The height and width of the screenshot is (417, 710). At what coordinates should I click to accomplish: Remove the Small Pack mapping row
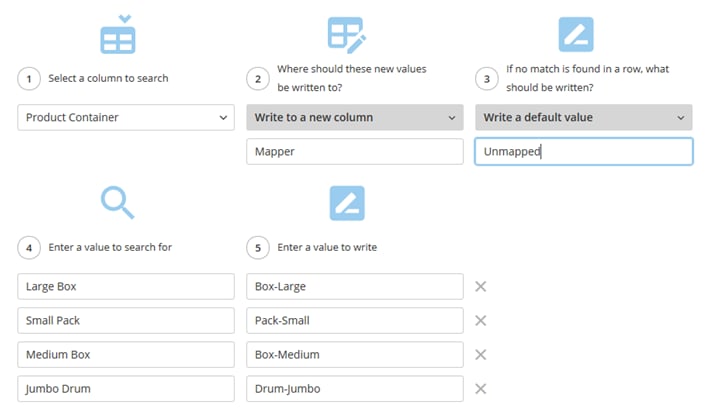click(x=480, y=321)
